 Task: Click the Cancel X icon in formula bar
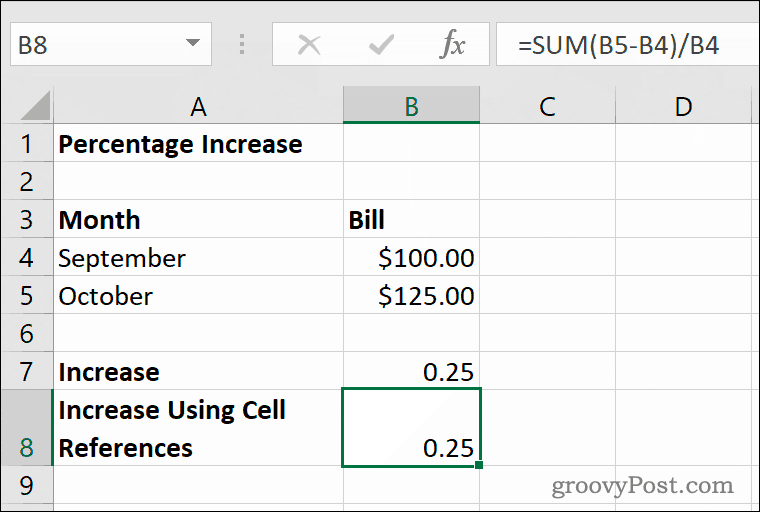[309, 46]
